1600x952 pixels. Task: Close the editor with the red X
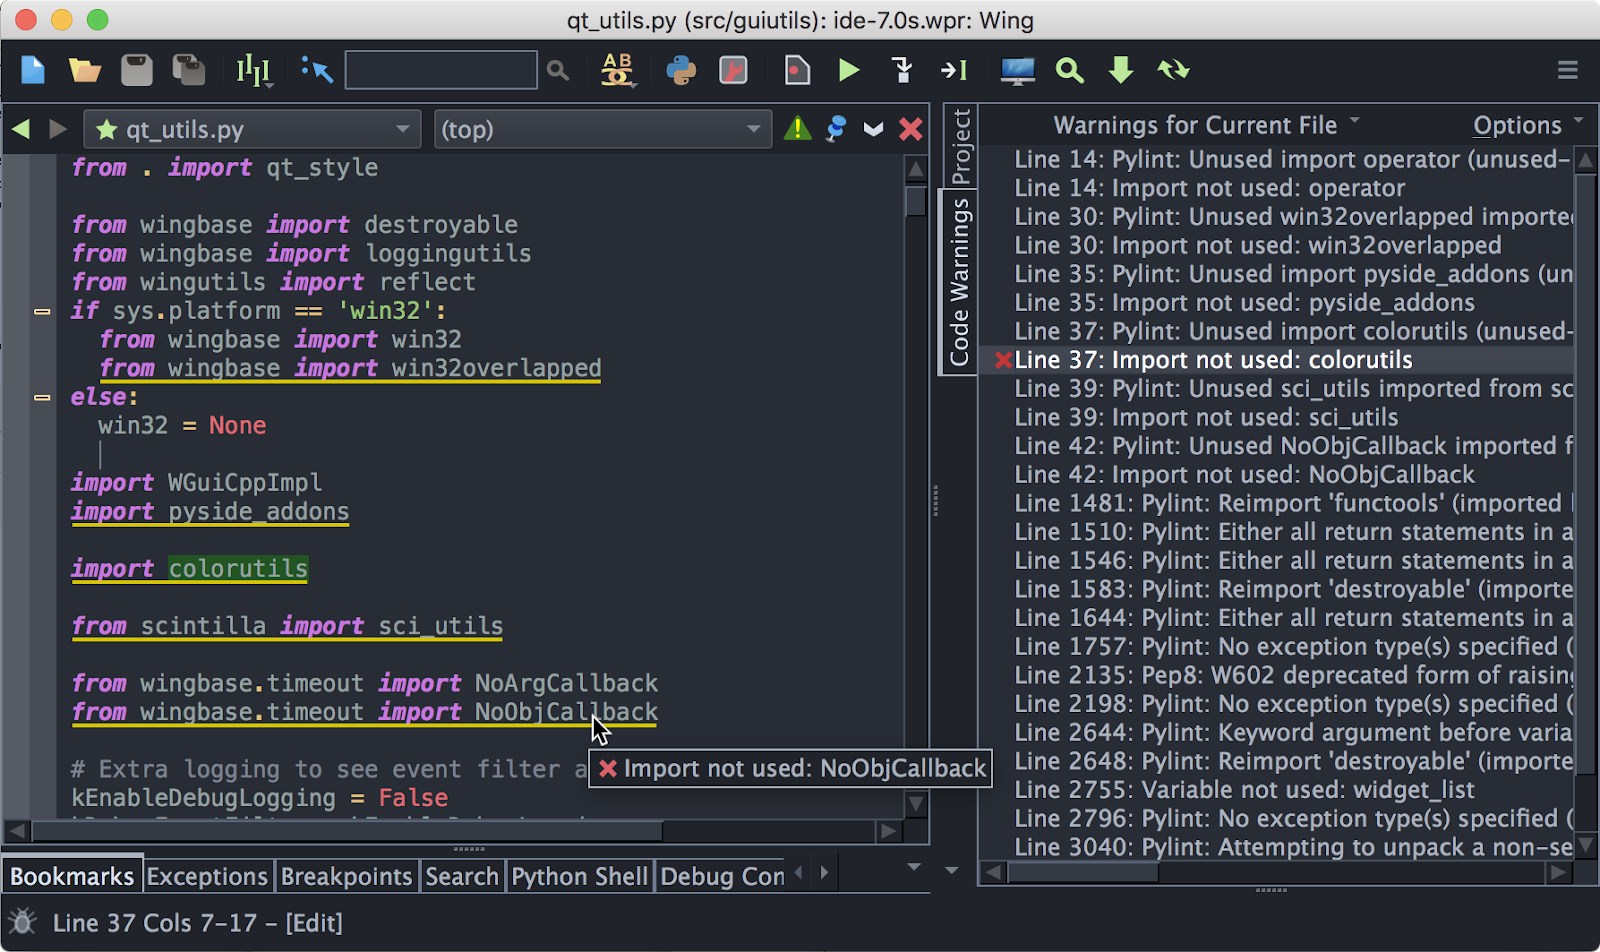point(911,129)
